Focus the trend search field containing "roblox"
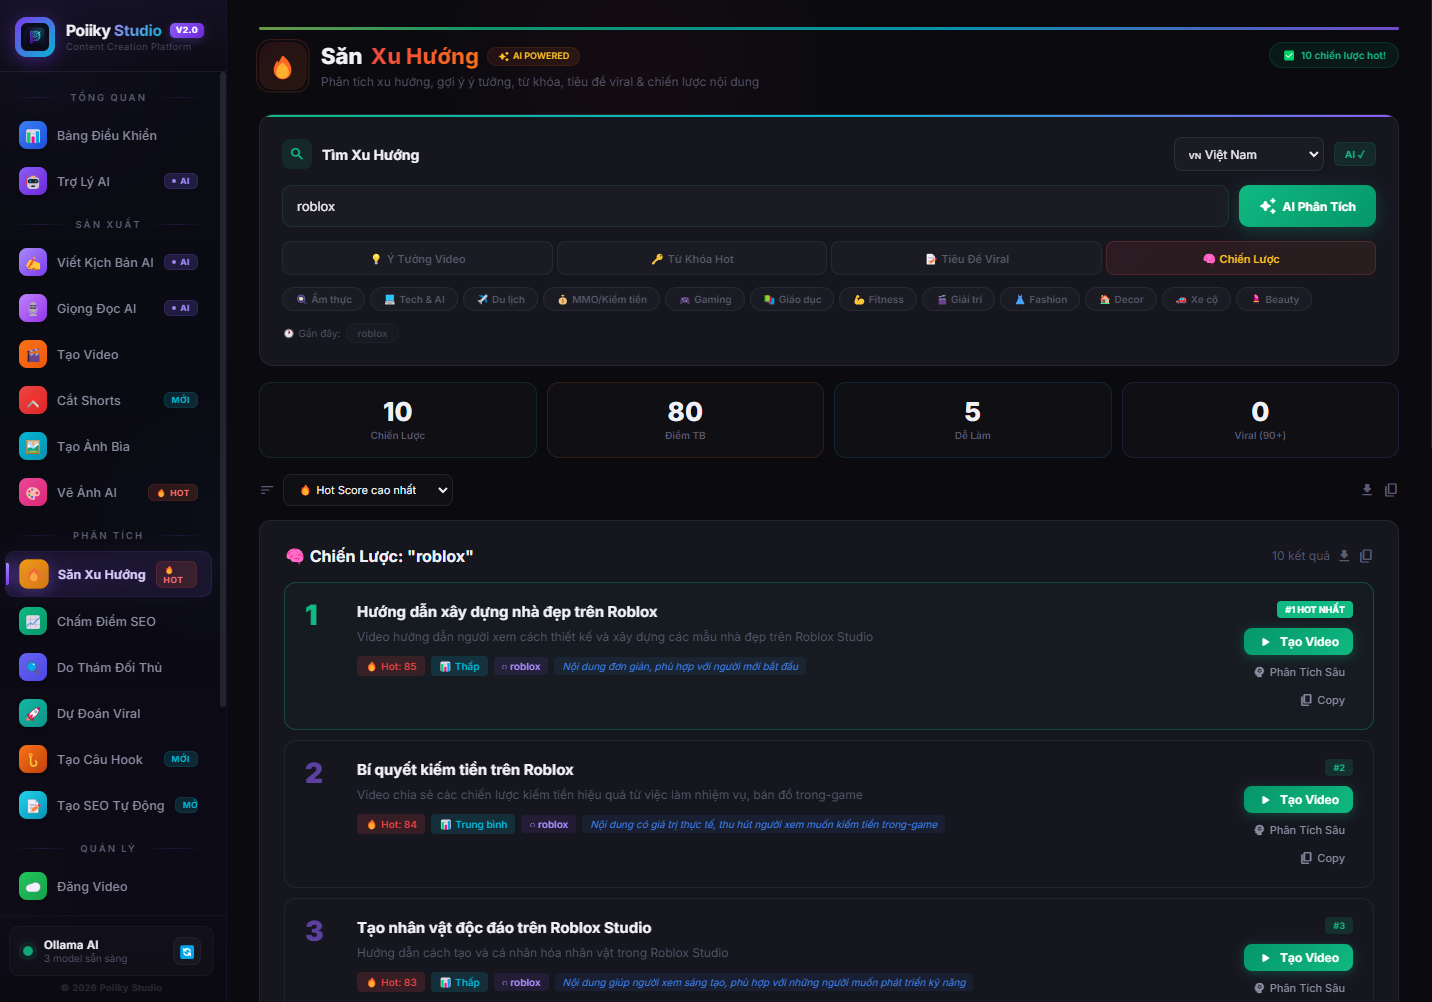1432x1002 pixels. click(x=755, y=207)
